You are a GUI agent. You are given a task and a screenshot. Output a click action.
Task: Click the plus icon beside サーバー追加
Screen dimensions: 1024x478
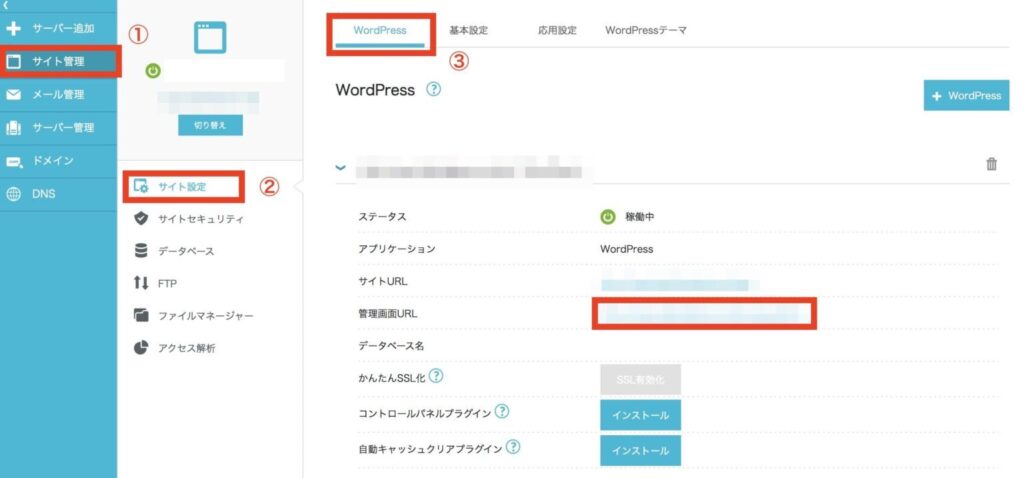[13, 29]
